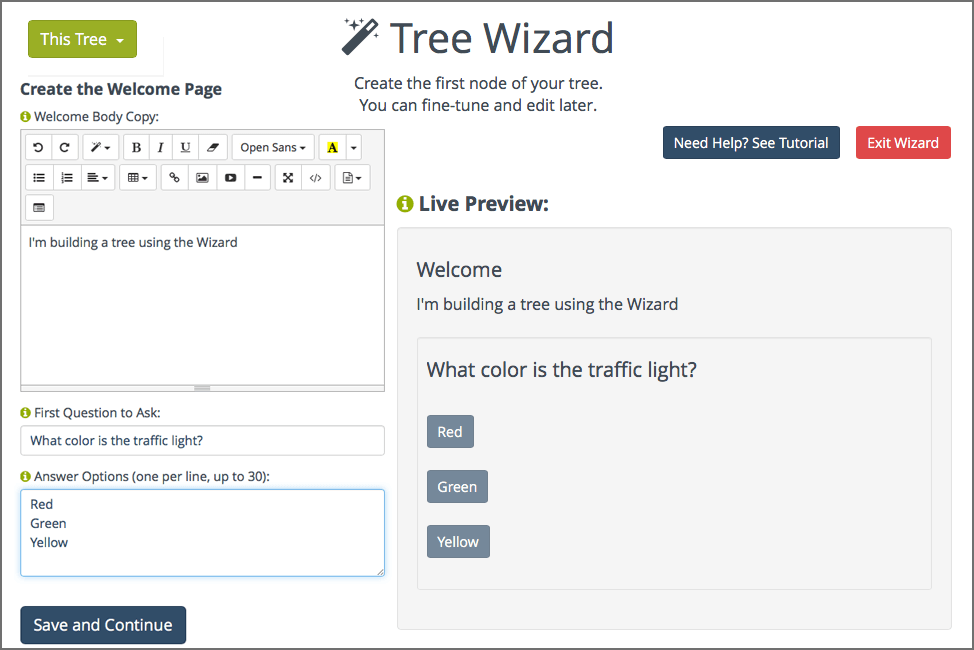This screenshot has height=650, width=974.
Task: Toggle italic formatting
Action: (x=160, y=147)
